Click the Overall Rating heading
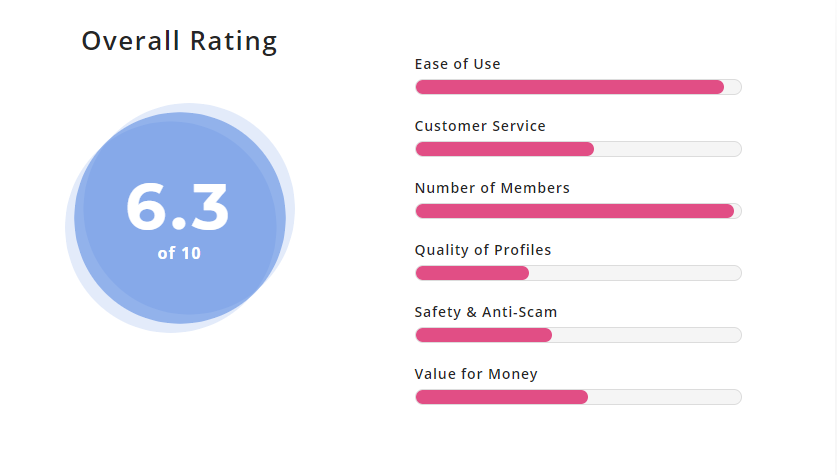The width and height of the screenshot is (837, 475). point(179,41)
